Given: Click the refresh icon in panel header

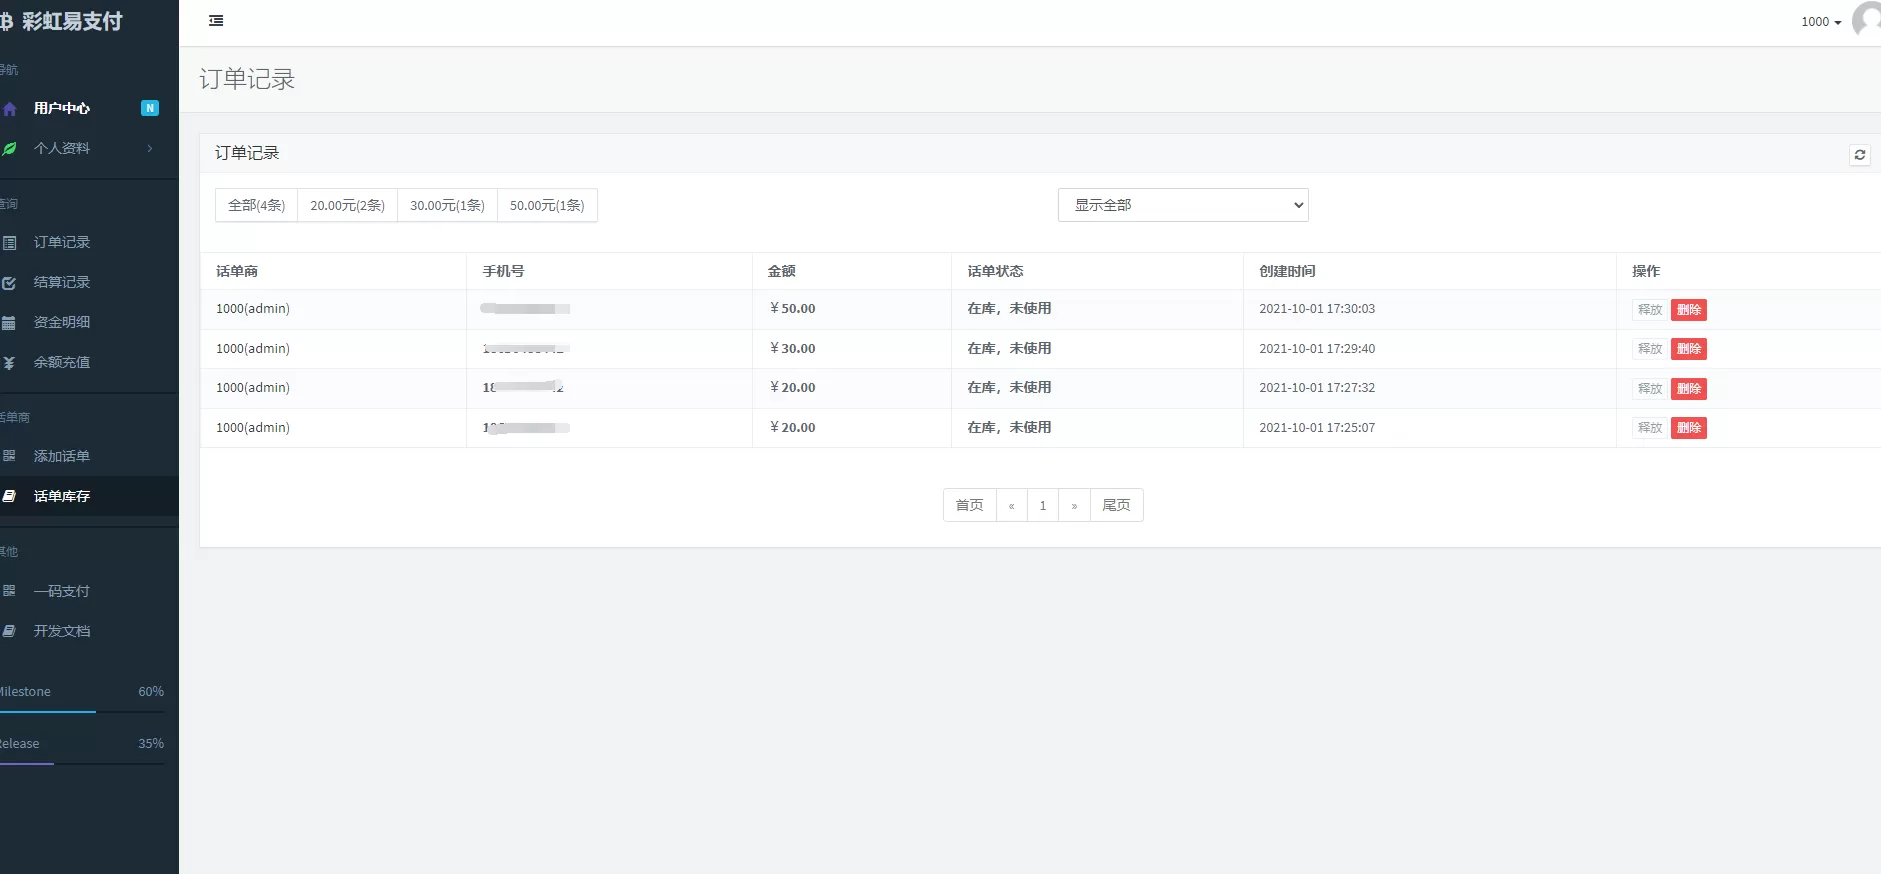Looking at the screenshot, I should coord(1859,155).
